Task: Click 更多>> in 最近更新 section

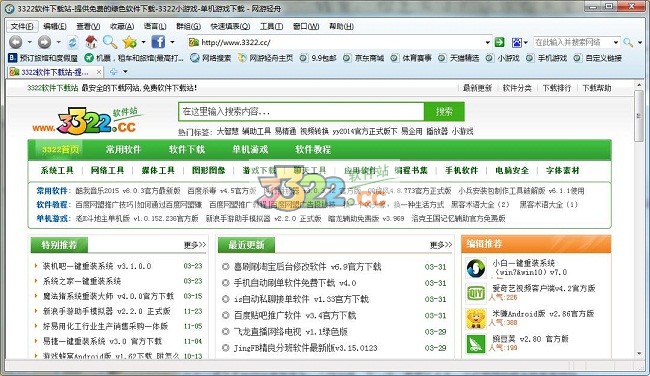Action: point(441,245)
